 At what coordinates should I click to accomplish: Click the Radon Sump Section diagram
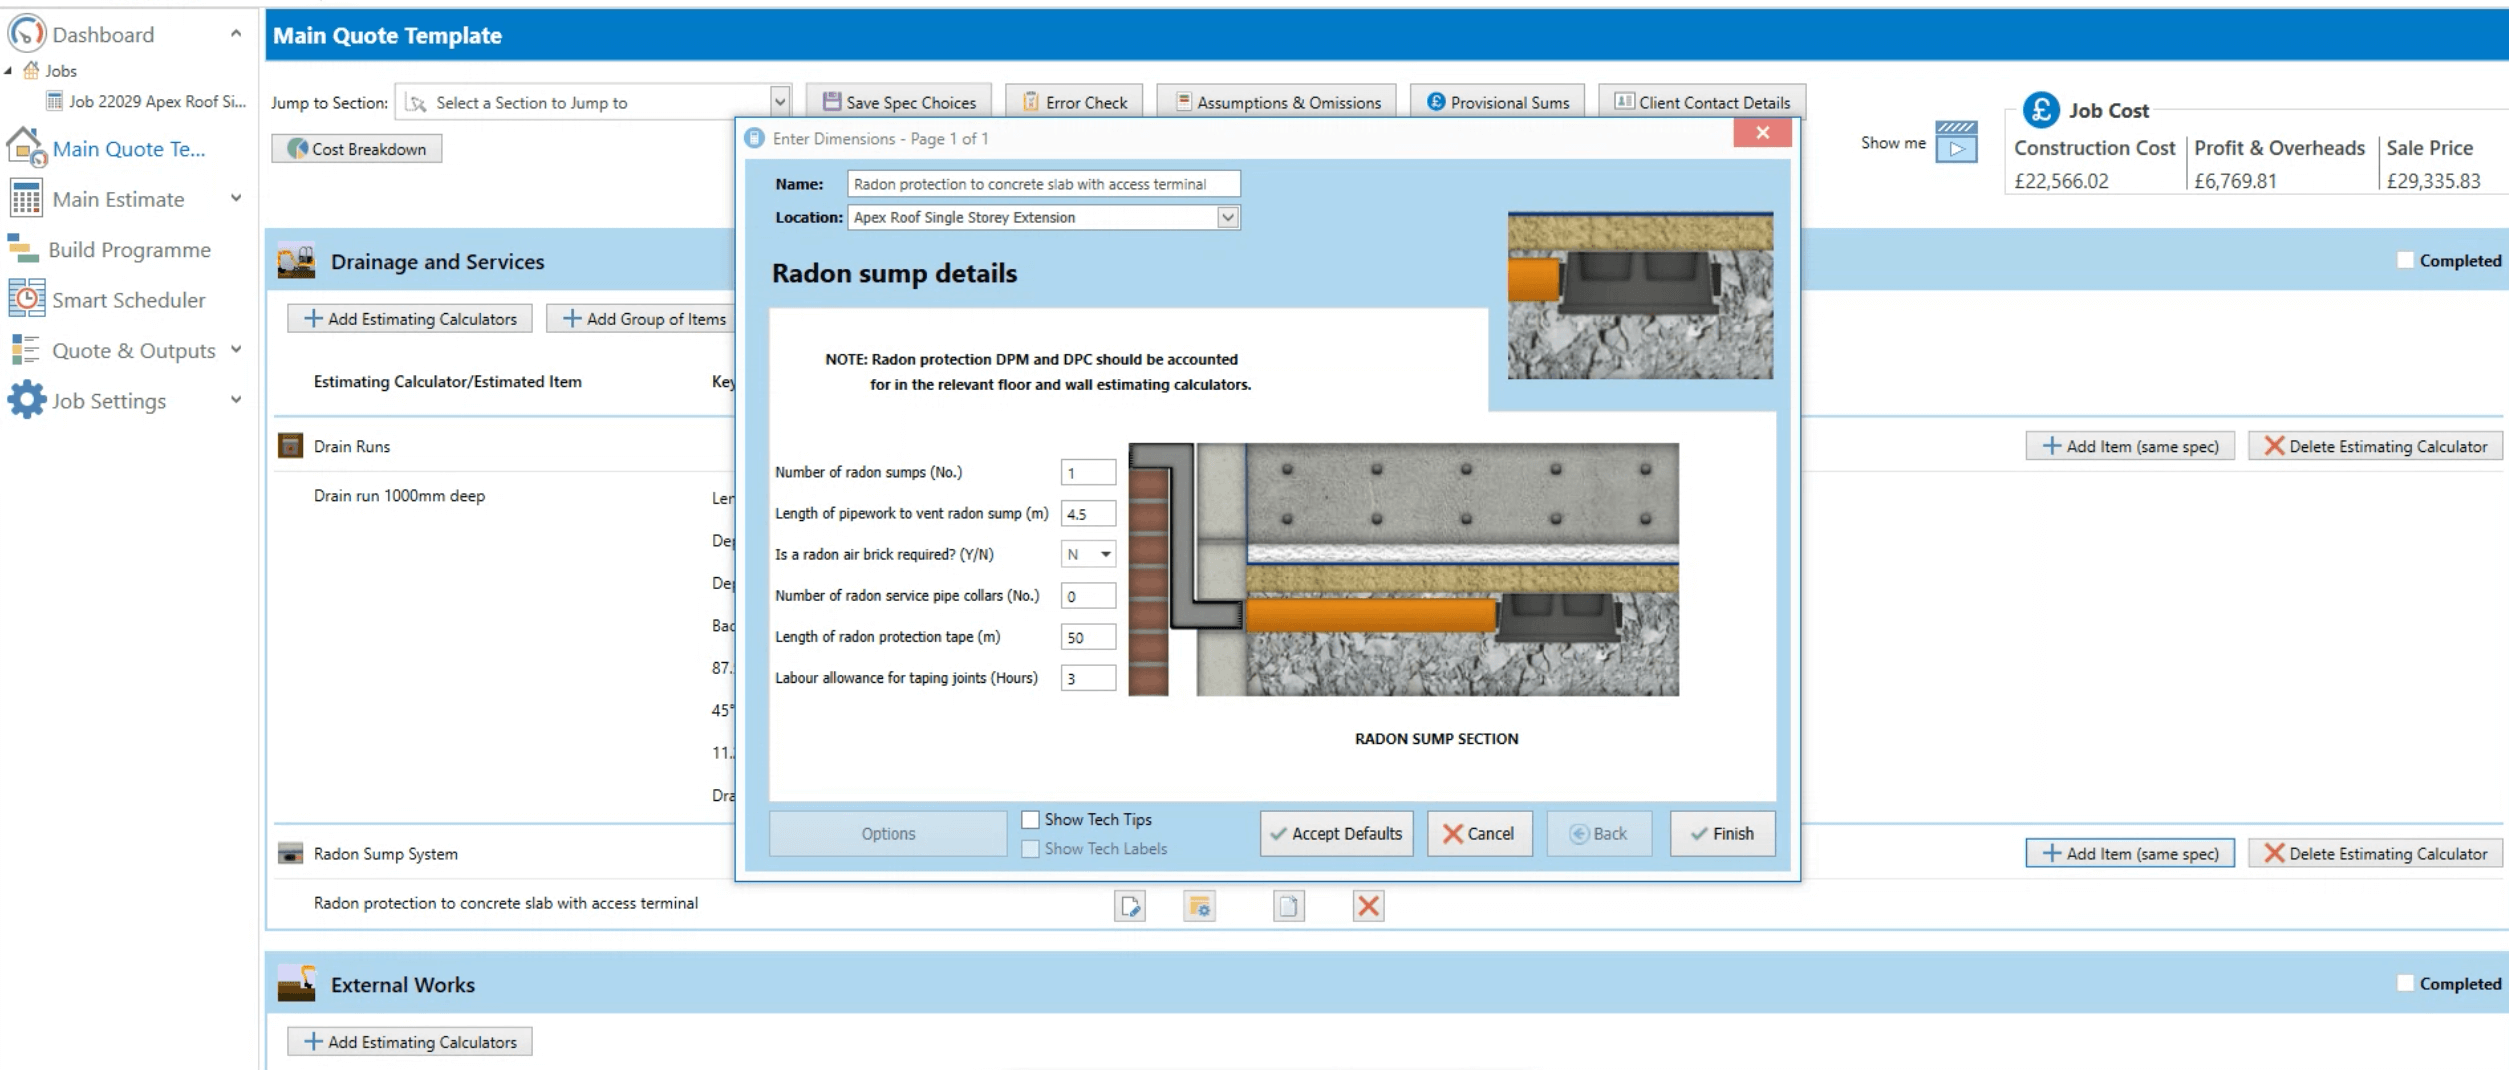(1403, 569)
